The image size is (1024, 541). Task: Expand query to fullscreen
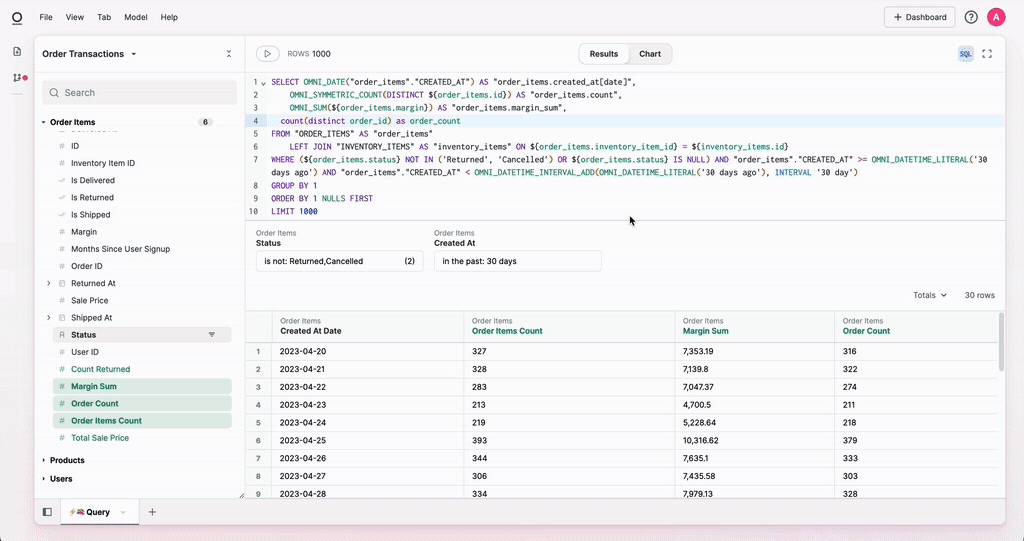(x=987, y=54)
